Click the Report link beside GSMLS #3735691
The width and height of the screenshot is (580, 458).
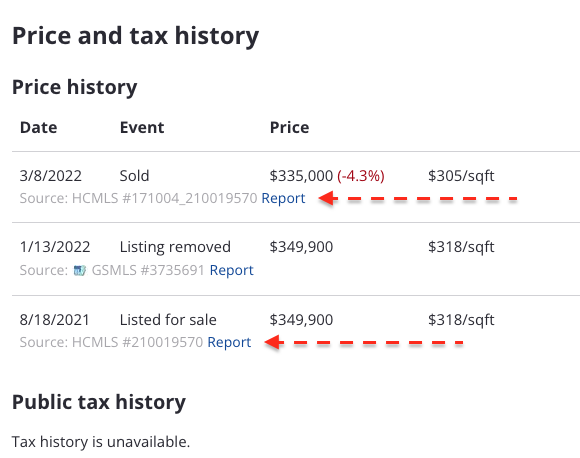point(231,270)
